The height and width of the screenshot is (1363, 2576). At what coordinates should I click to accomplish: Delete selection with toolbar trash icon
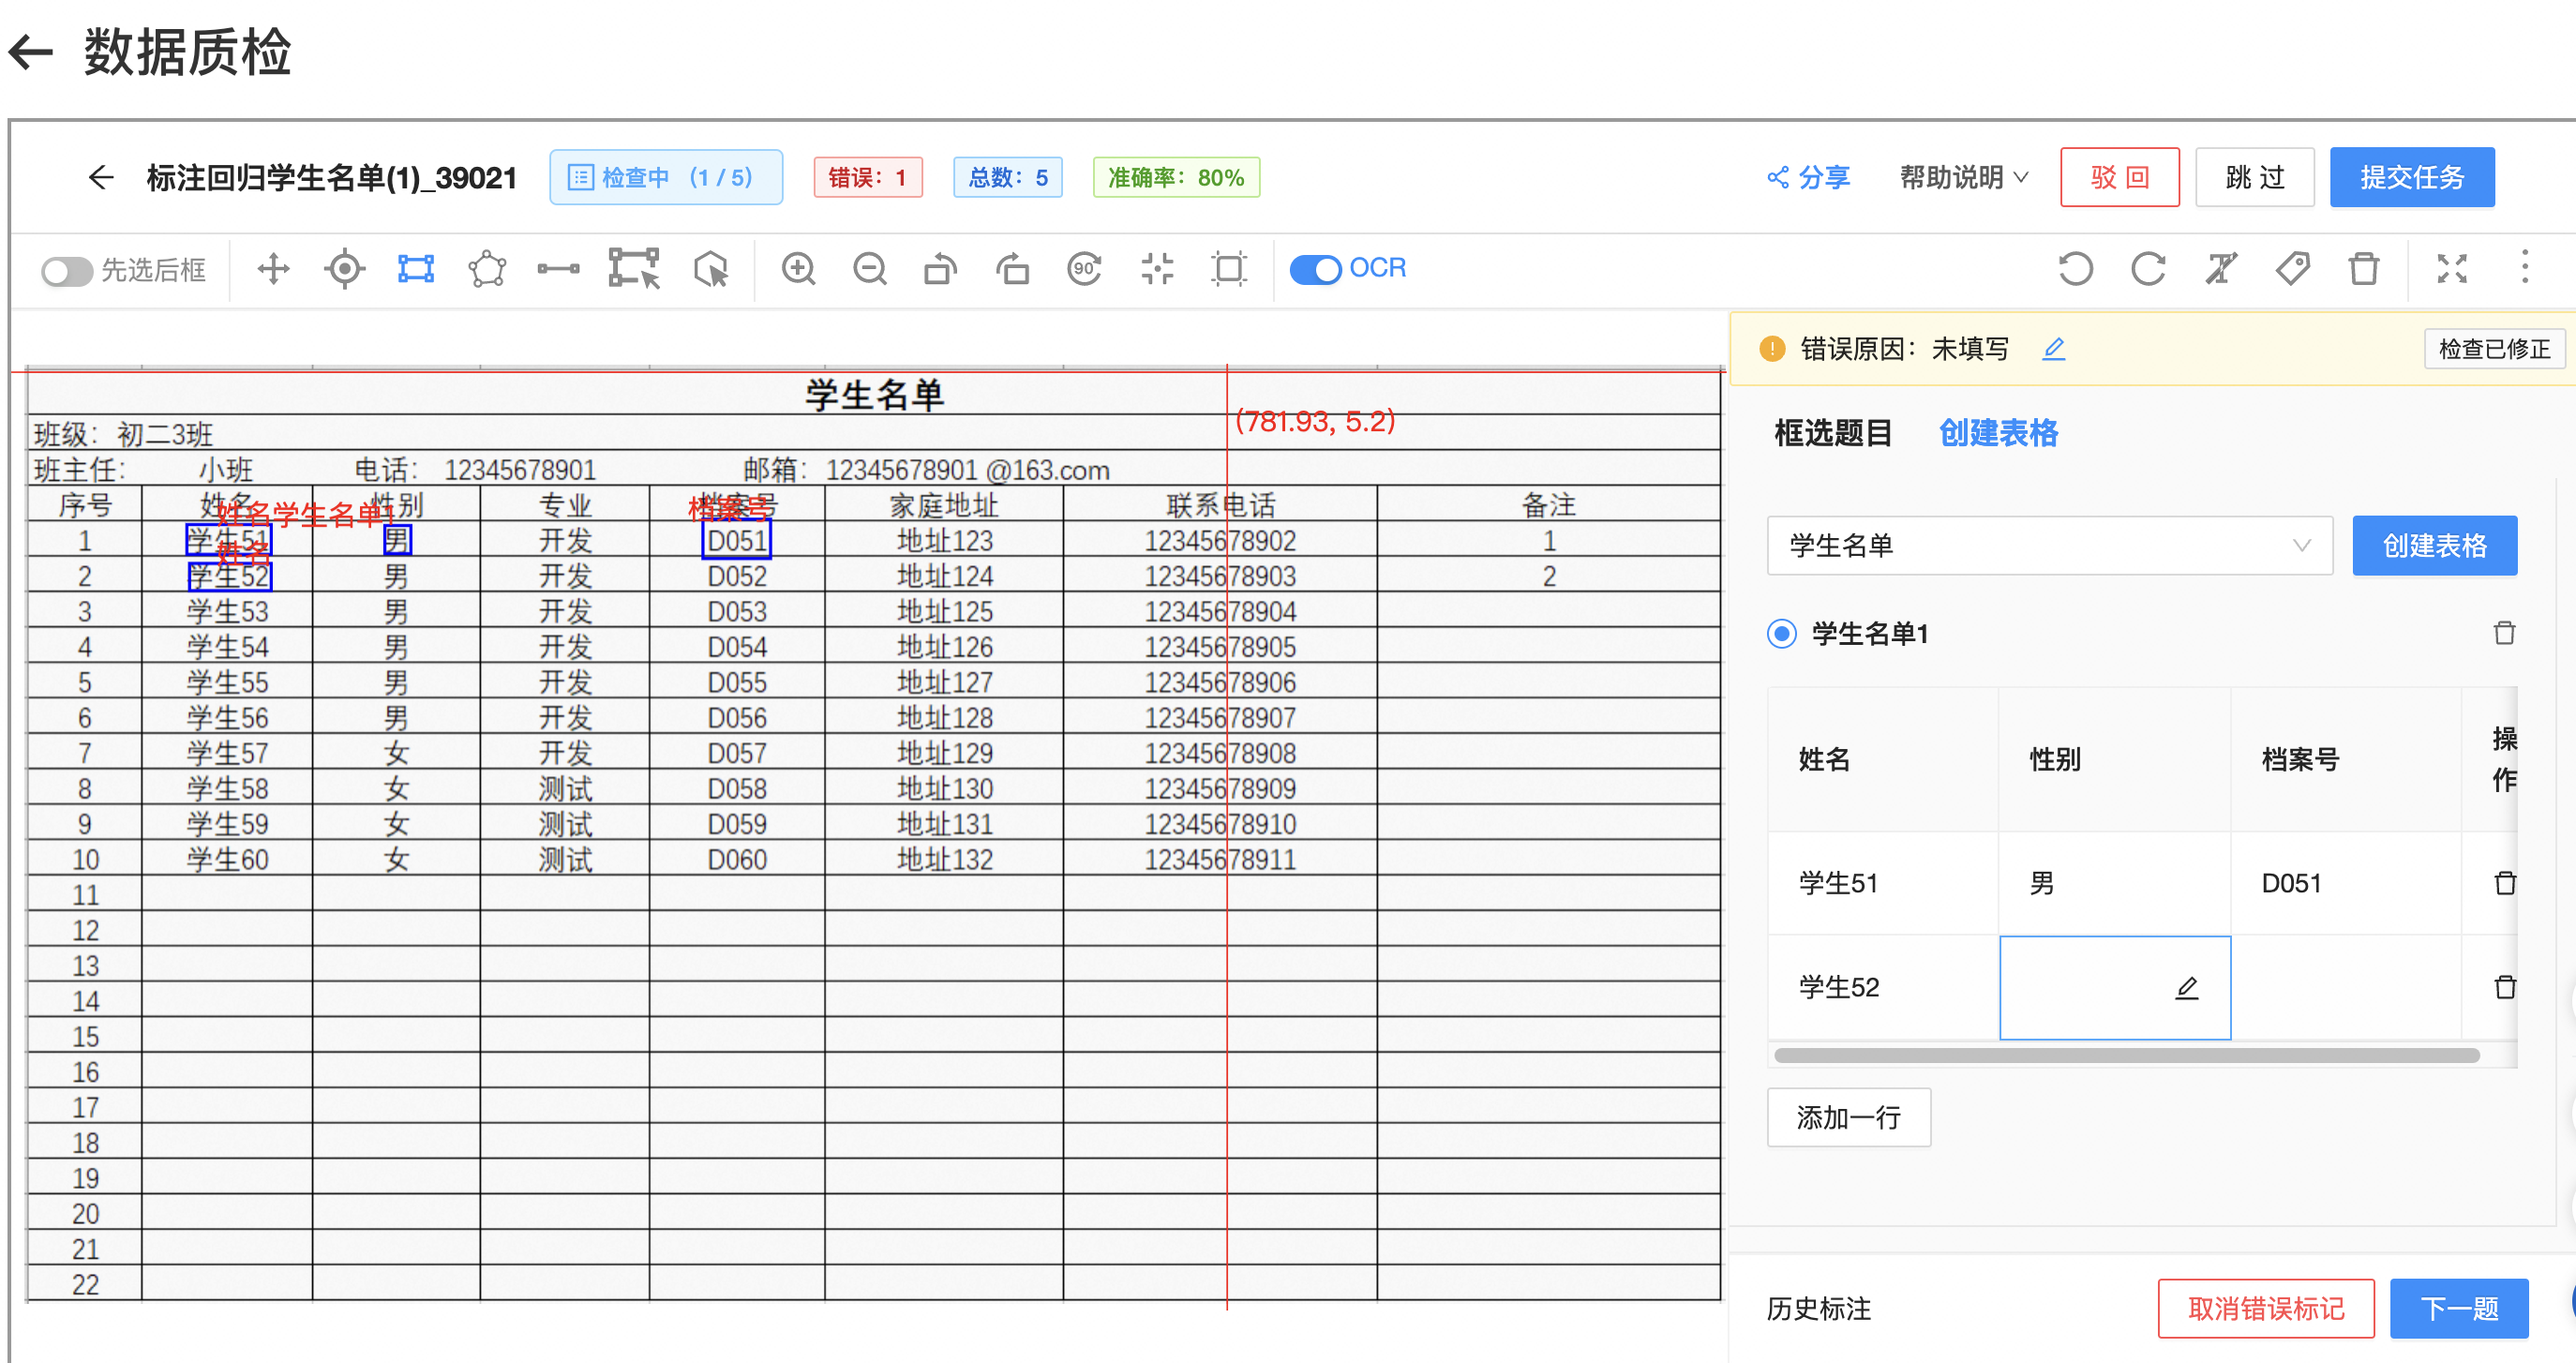[2364, 269]
